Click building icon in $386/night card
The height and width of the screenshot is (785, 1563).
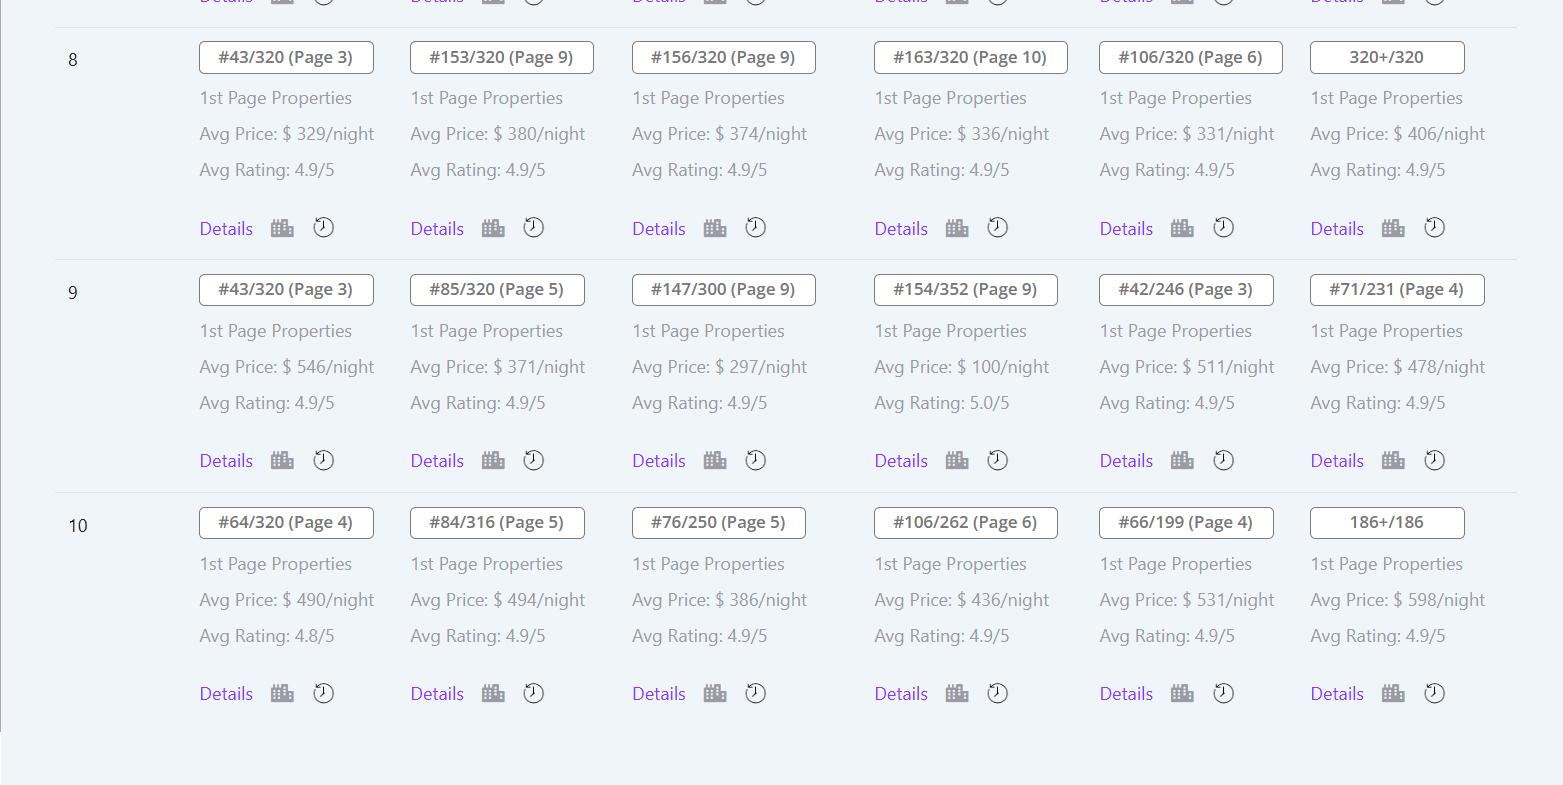click(x=715, y=693)
